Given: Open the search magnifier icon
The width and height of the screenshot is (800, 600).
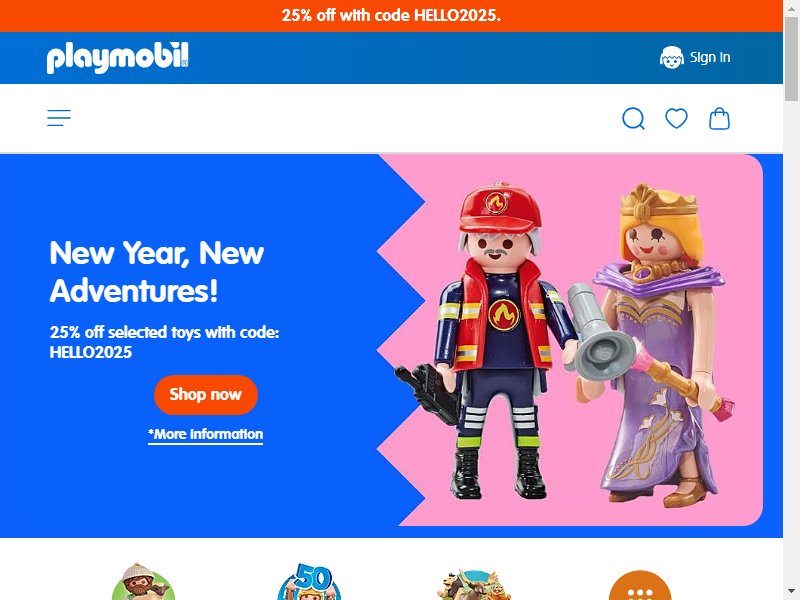Looking at the screenshot, I should coord(633,119).
